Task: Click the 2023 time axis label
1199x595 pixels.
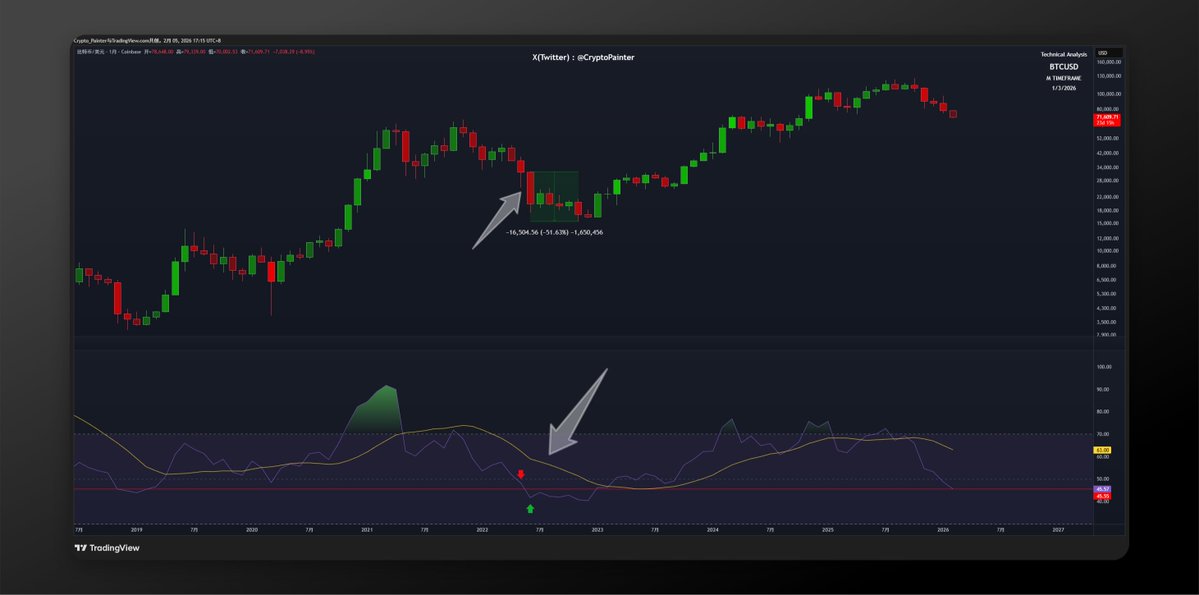Action: (x=597, y=529)
